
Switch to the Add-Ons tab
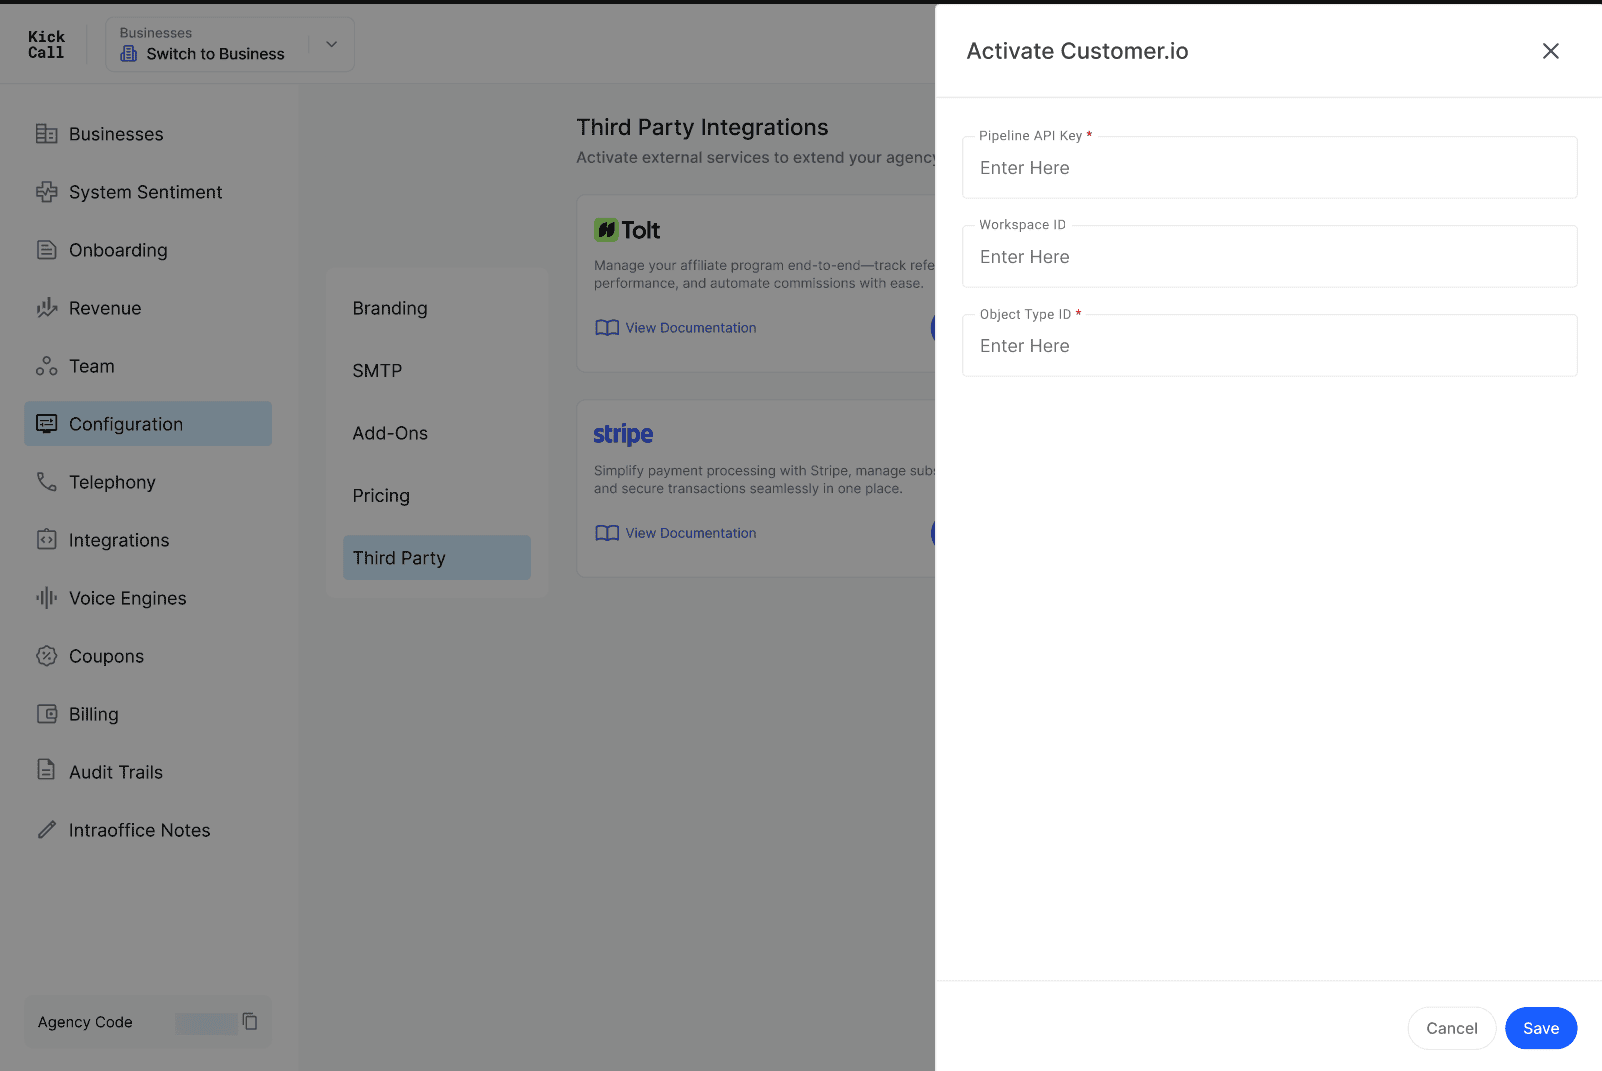point(437,433)
